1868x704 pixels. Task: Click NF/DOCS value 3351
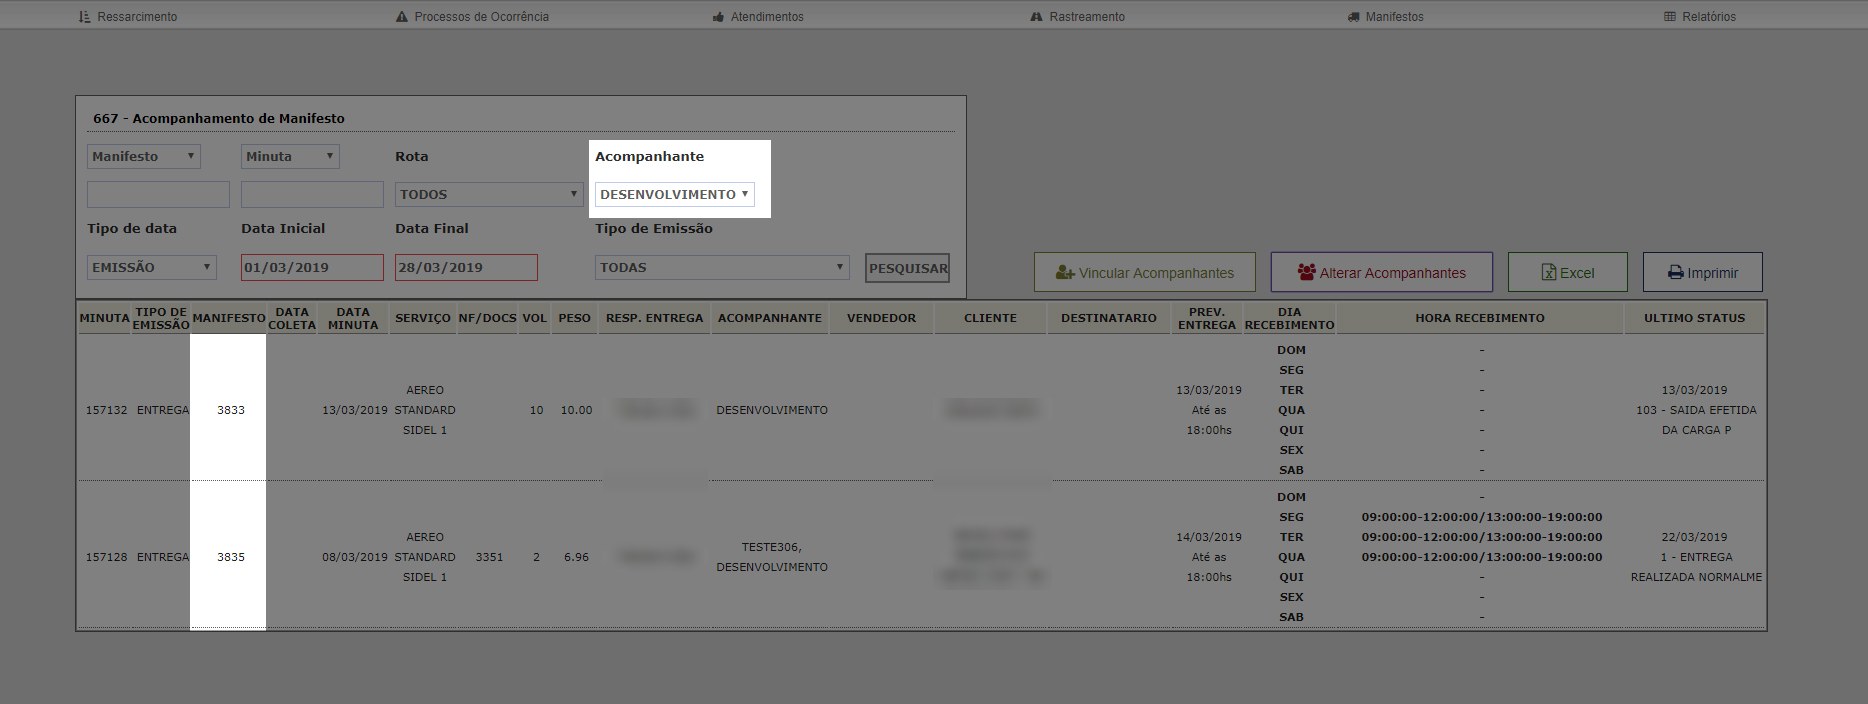coord(489,557)
